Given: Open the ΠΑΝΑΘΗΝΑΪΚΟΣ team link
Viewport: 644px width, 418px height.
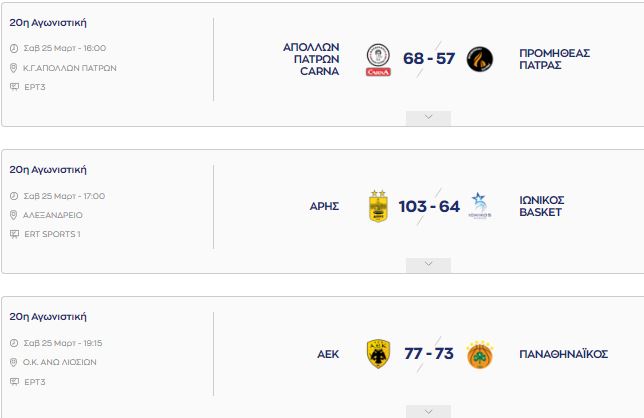Looking at the screenshot, I should (564, 354).
